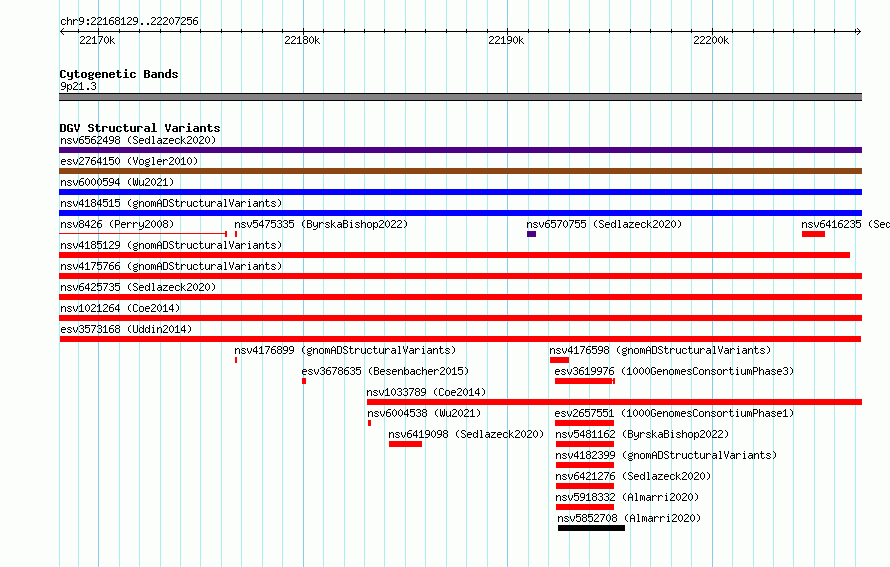890x567 pixels.
Task: Click the short red nsv4176598 variant bar
Action: click(559, 360)
